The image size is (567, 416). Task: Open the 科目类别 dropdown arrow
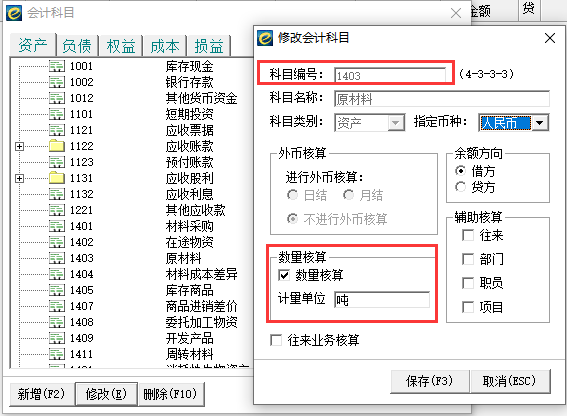coord(396,123)
